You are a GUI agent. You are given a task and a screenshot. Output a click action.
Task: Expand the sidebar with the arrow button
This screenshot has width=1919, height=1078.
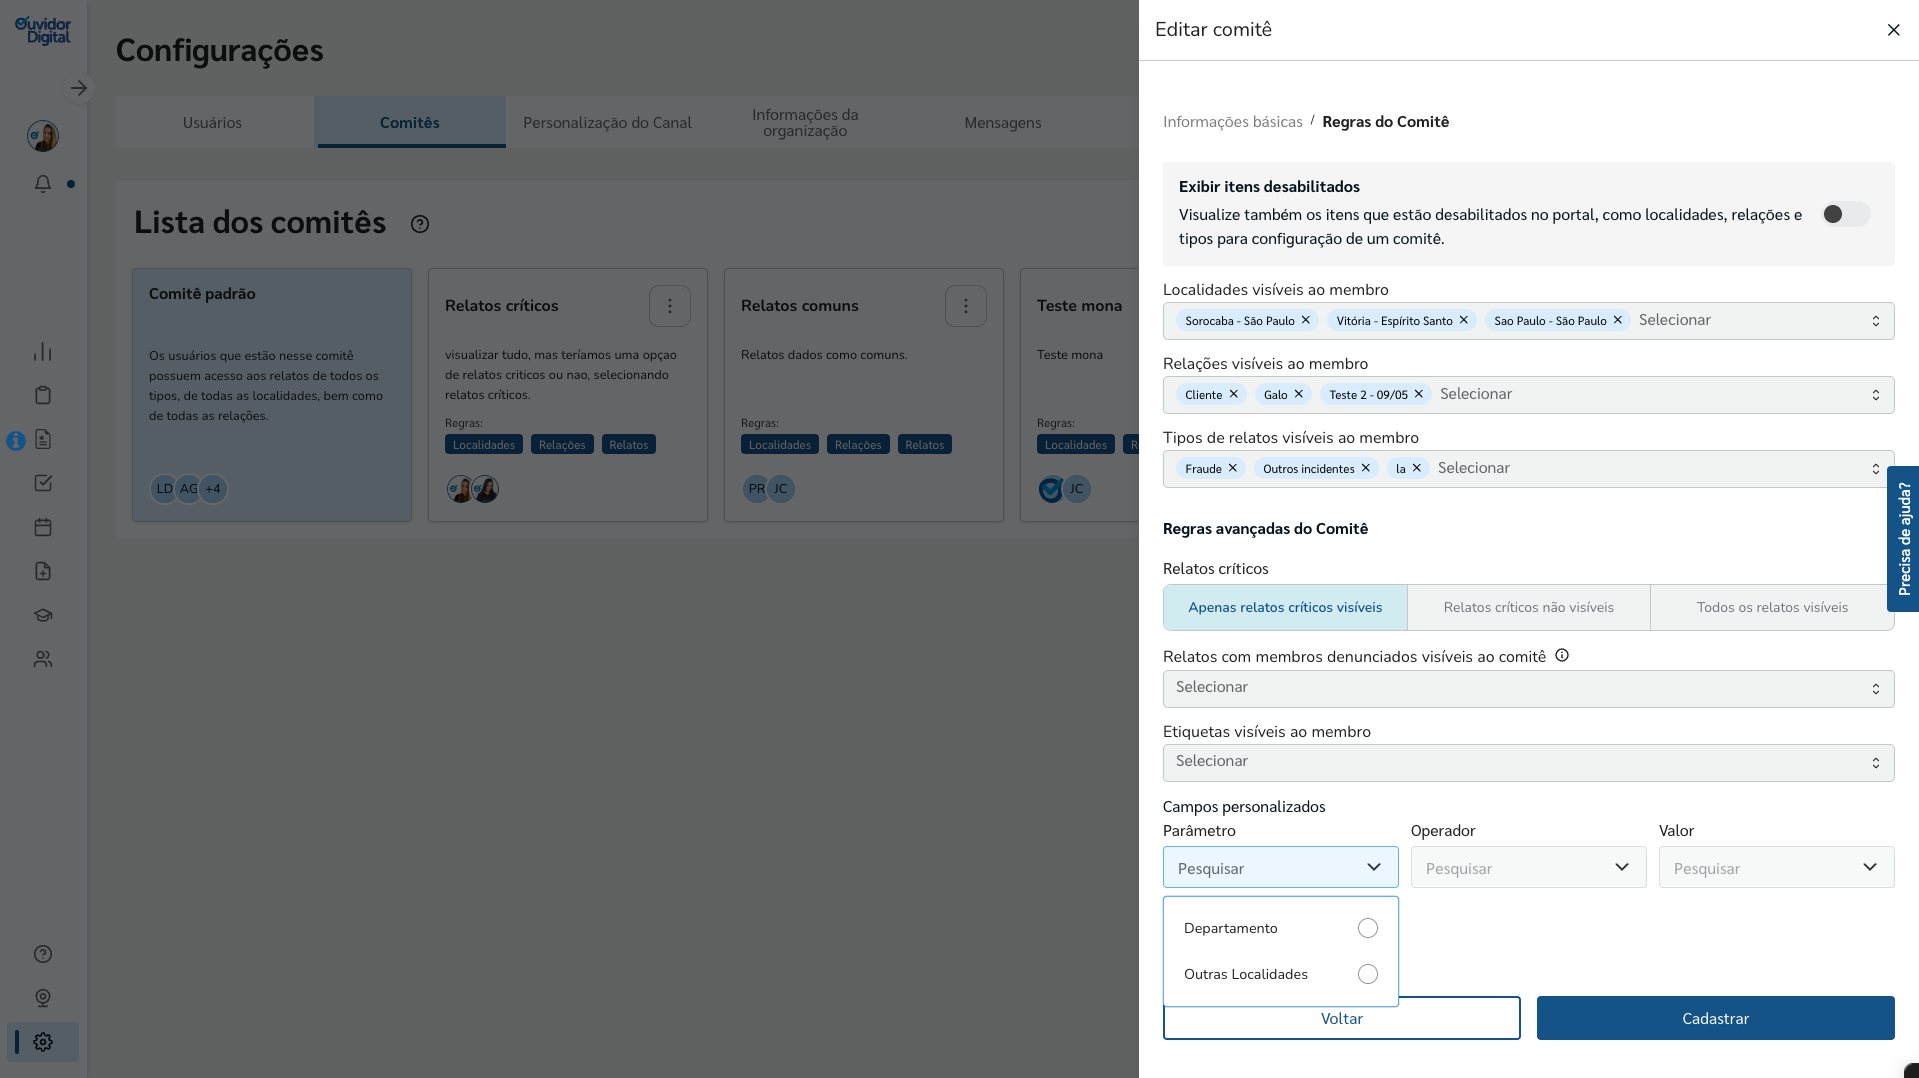79,88
